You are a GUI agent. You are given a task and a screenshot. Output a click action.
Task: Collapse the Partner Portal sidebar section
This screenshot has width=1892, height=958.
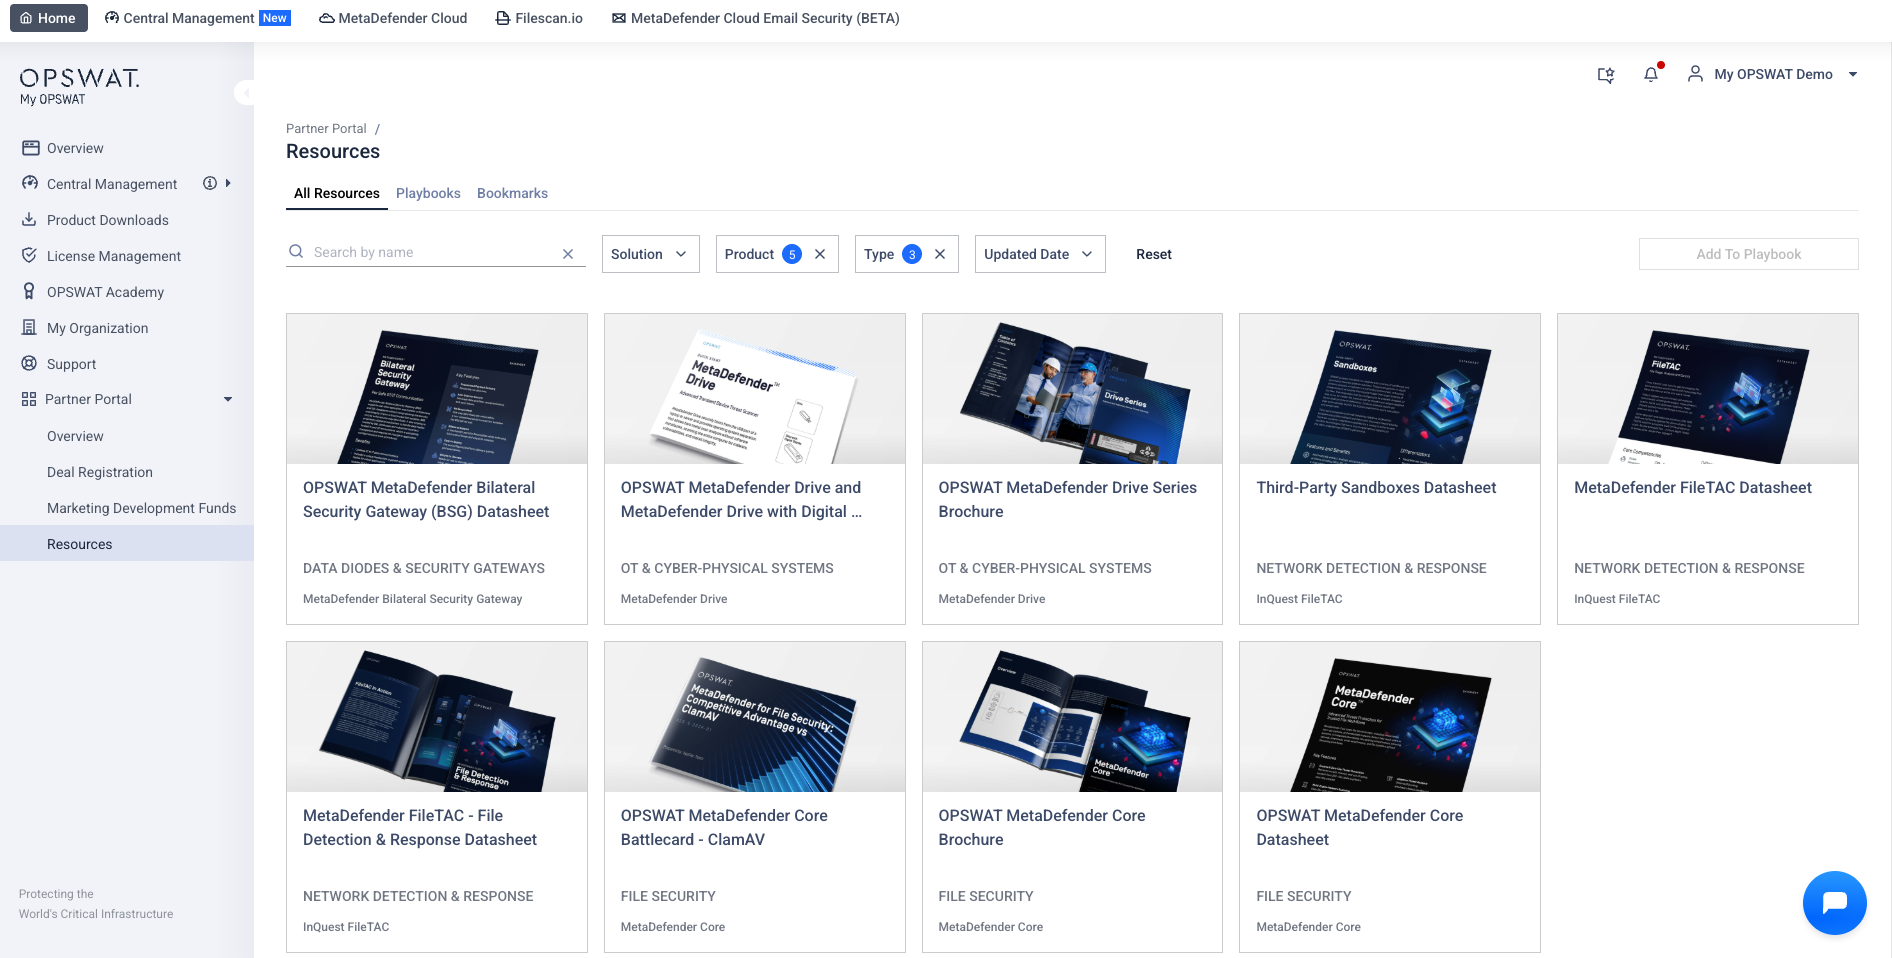point(228,399)
